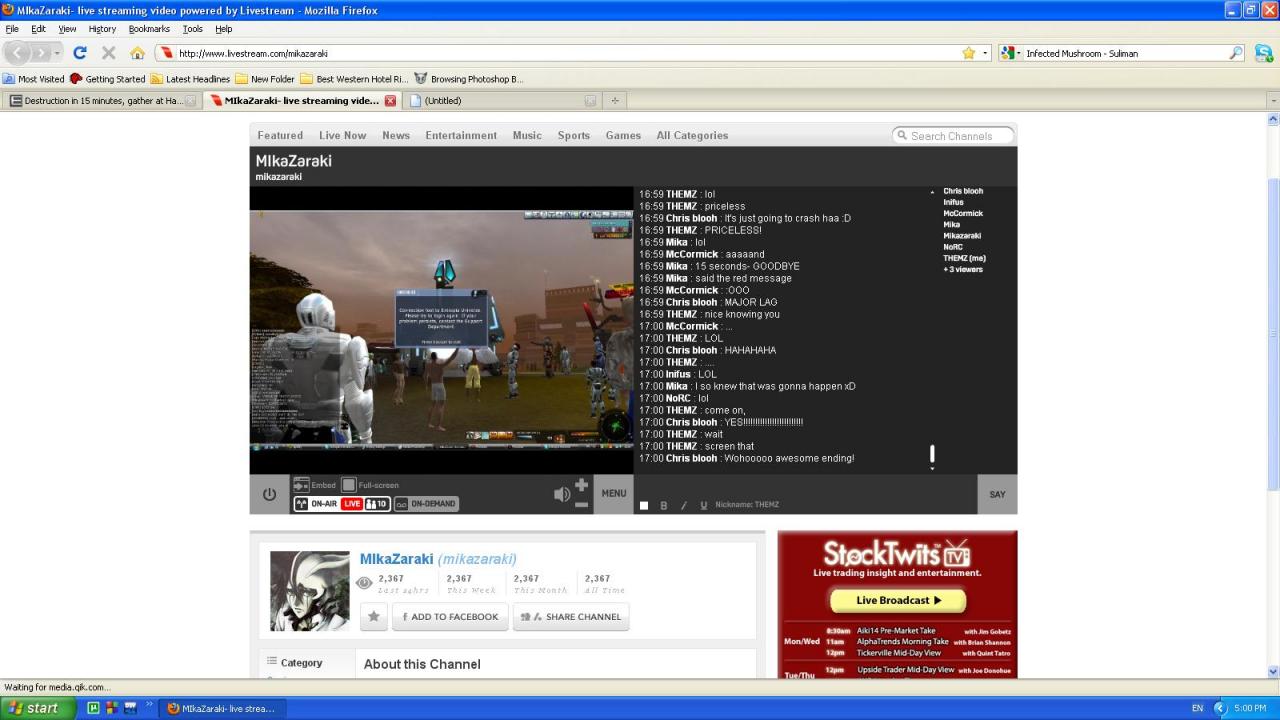Viewport: 1280px width, 720px height.
Task: Open the Help menu
Action: coord(223,29)
